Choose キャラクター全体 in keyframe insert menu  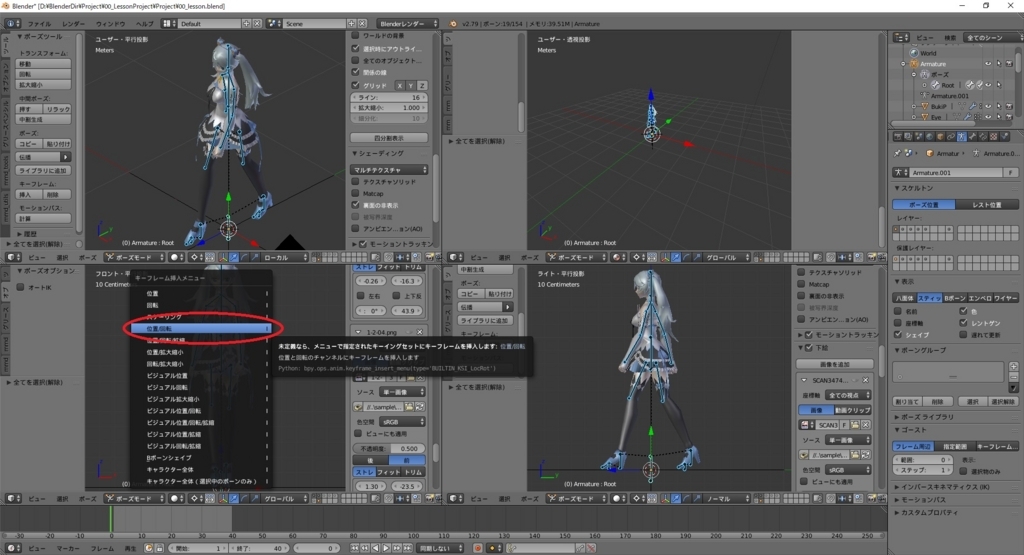(200, 469)
